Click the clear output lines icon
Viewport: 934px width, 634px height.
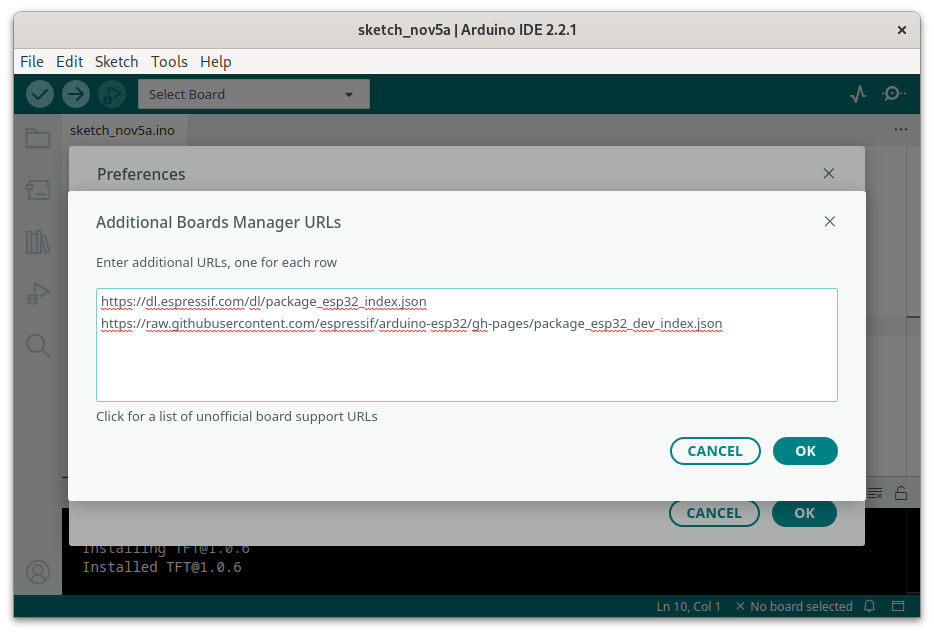pos(875,493)
